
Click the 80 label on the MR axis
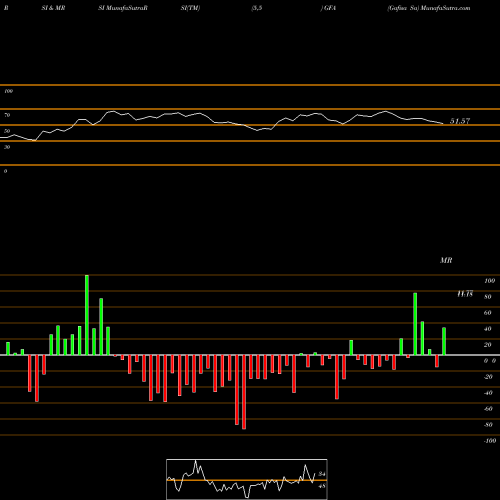488,297
